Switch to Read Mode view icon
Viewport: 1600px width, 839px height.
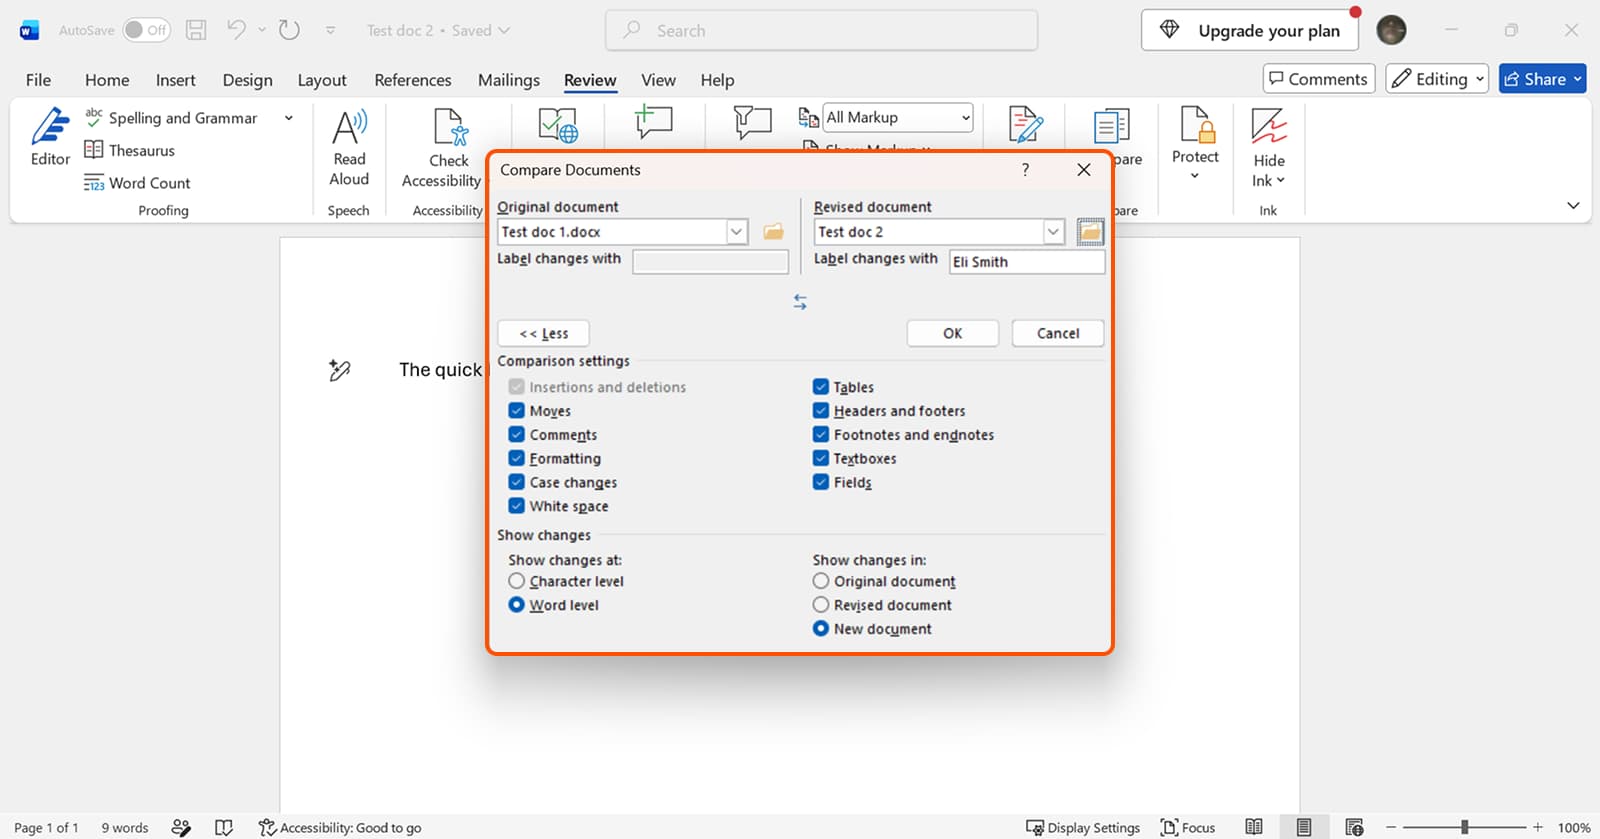tap(1254, 827)
